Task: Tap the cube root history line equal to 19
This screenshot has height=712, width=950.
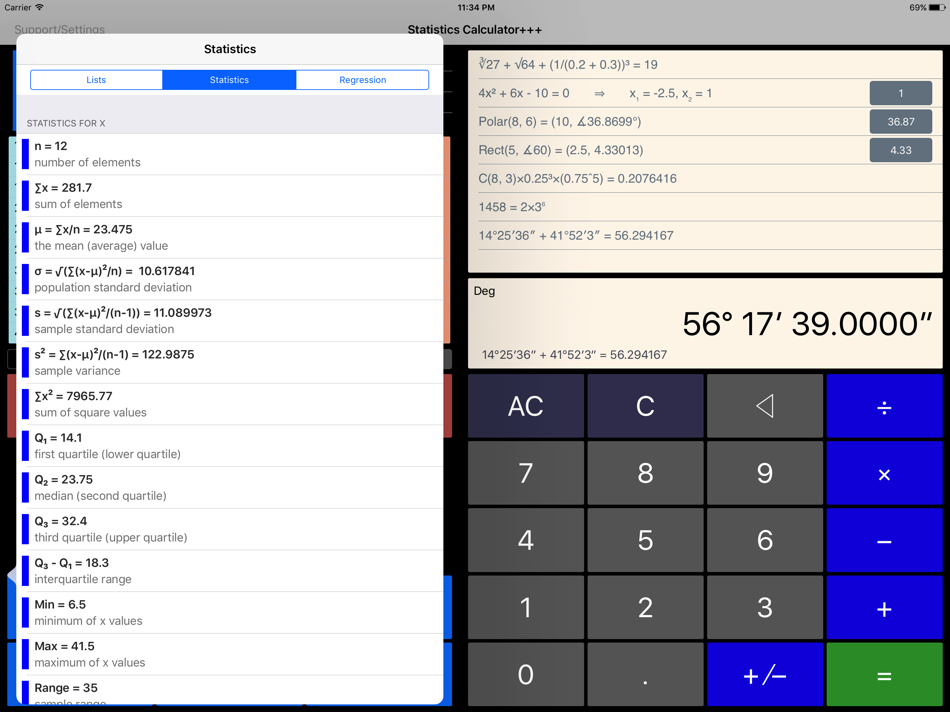Action: 568,65
